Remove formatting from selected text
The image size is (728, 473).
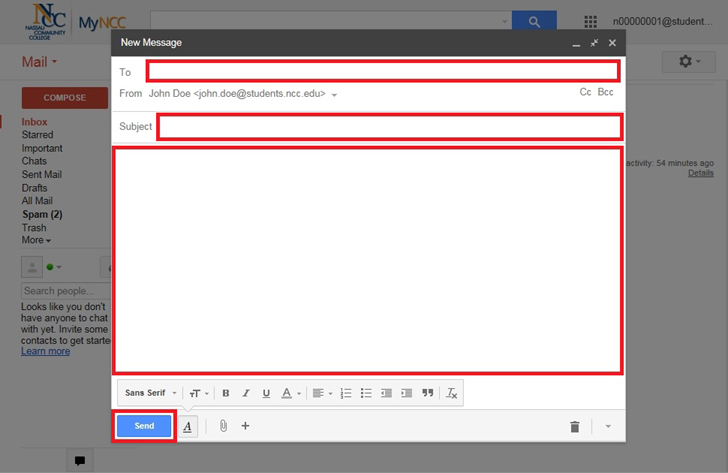click(452, 393)
